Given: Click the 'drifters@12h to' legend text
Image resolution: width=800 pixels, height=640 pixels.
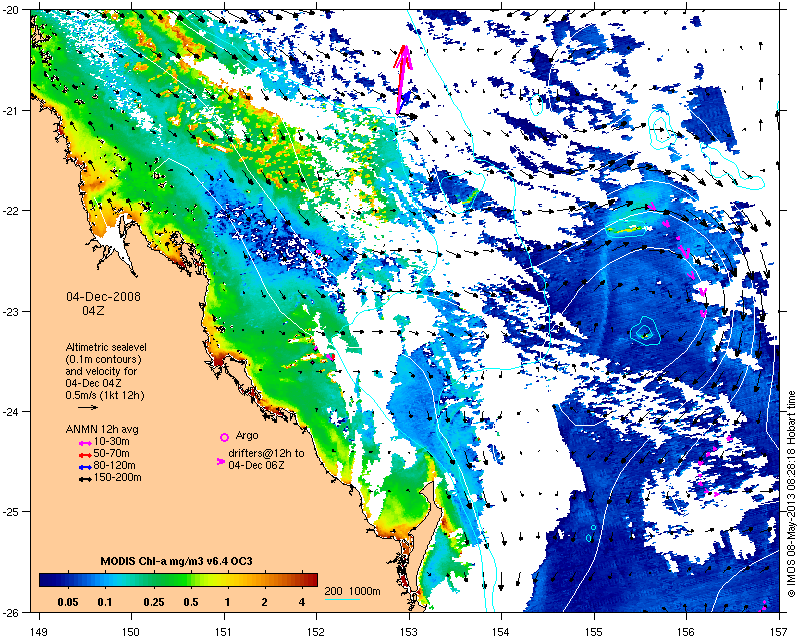Looking at the screenshot, I should tap(266, 453).
